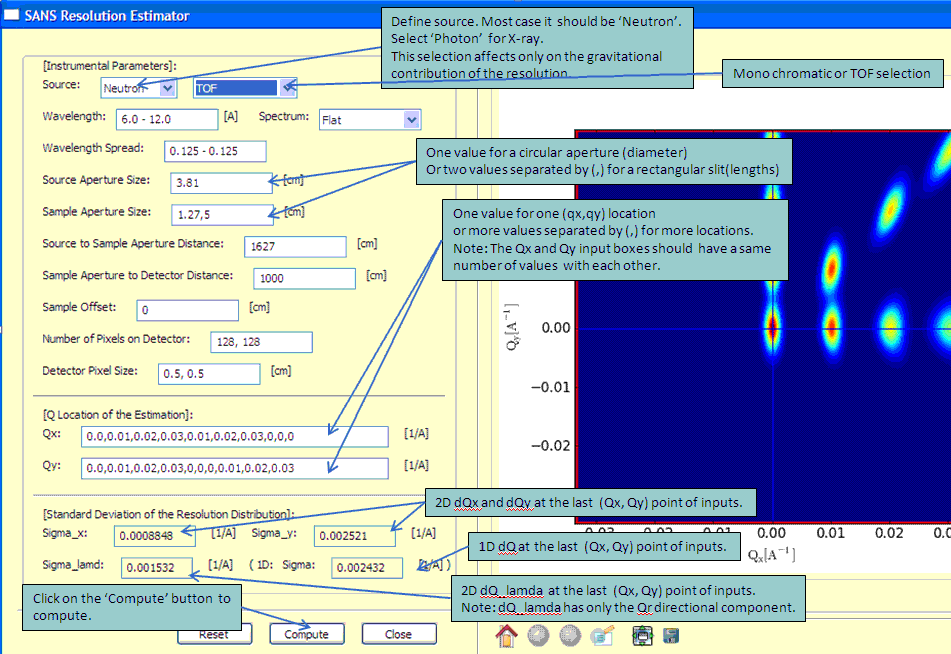Click the Home view icon below the plot
Viewport: 951px width, 654px height.
[507, 635]
